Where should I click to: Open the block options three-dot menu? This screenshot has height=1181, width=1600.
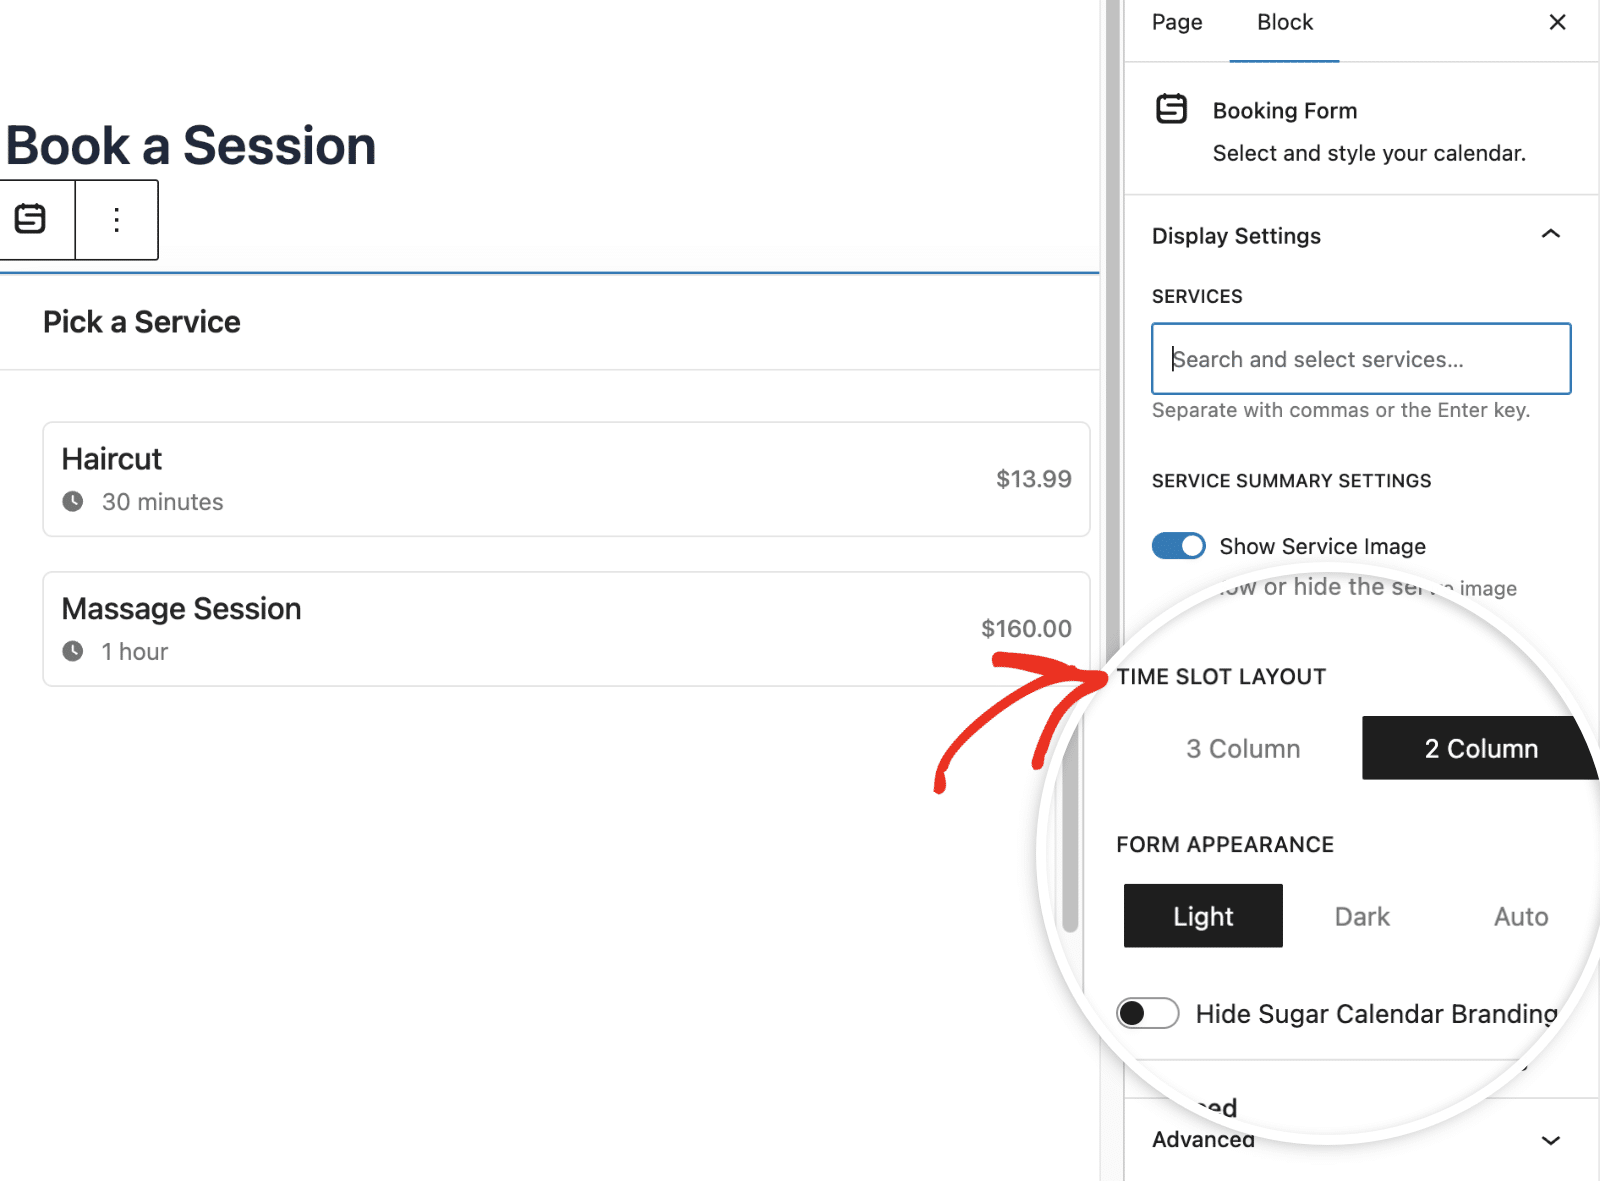tap(116, 219)
